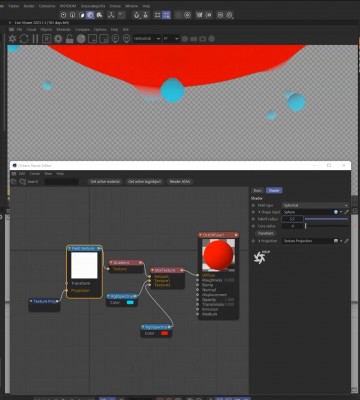Open the Field type Spherical dropdown

point(315,205)
